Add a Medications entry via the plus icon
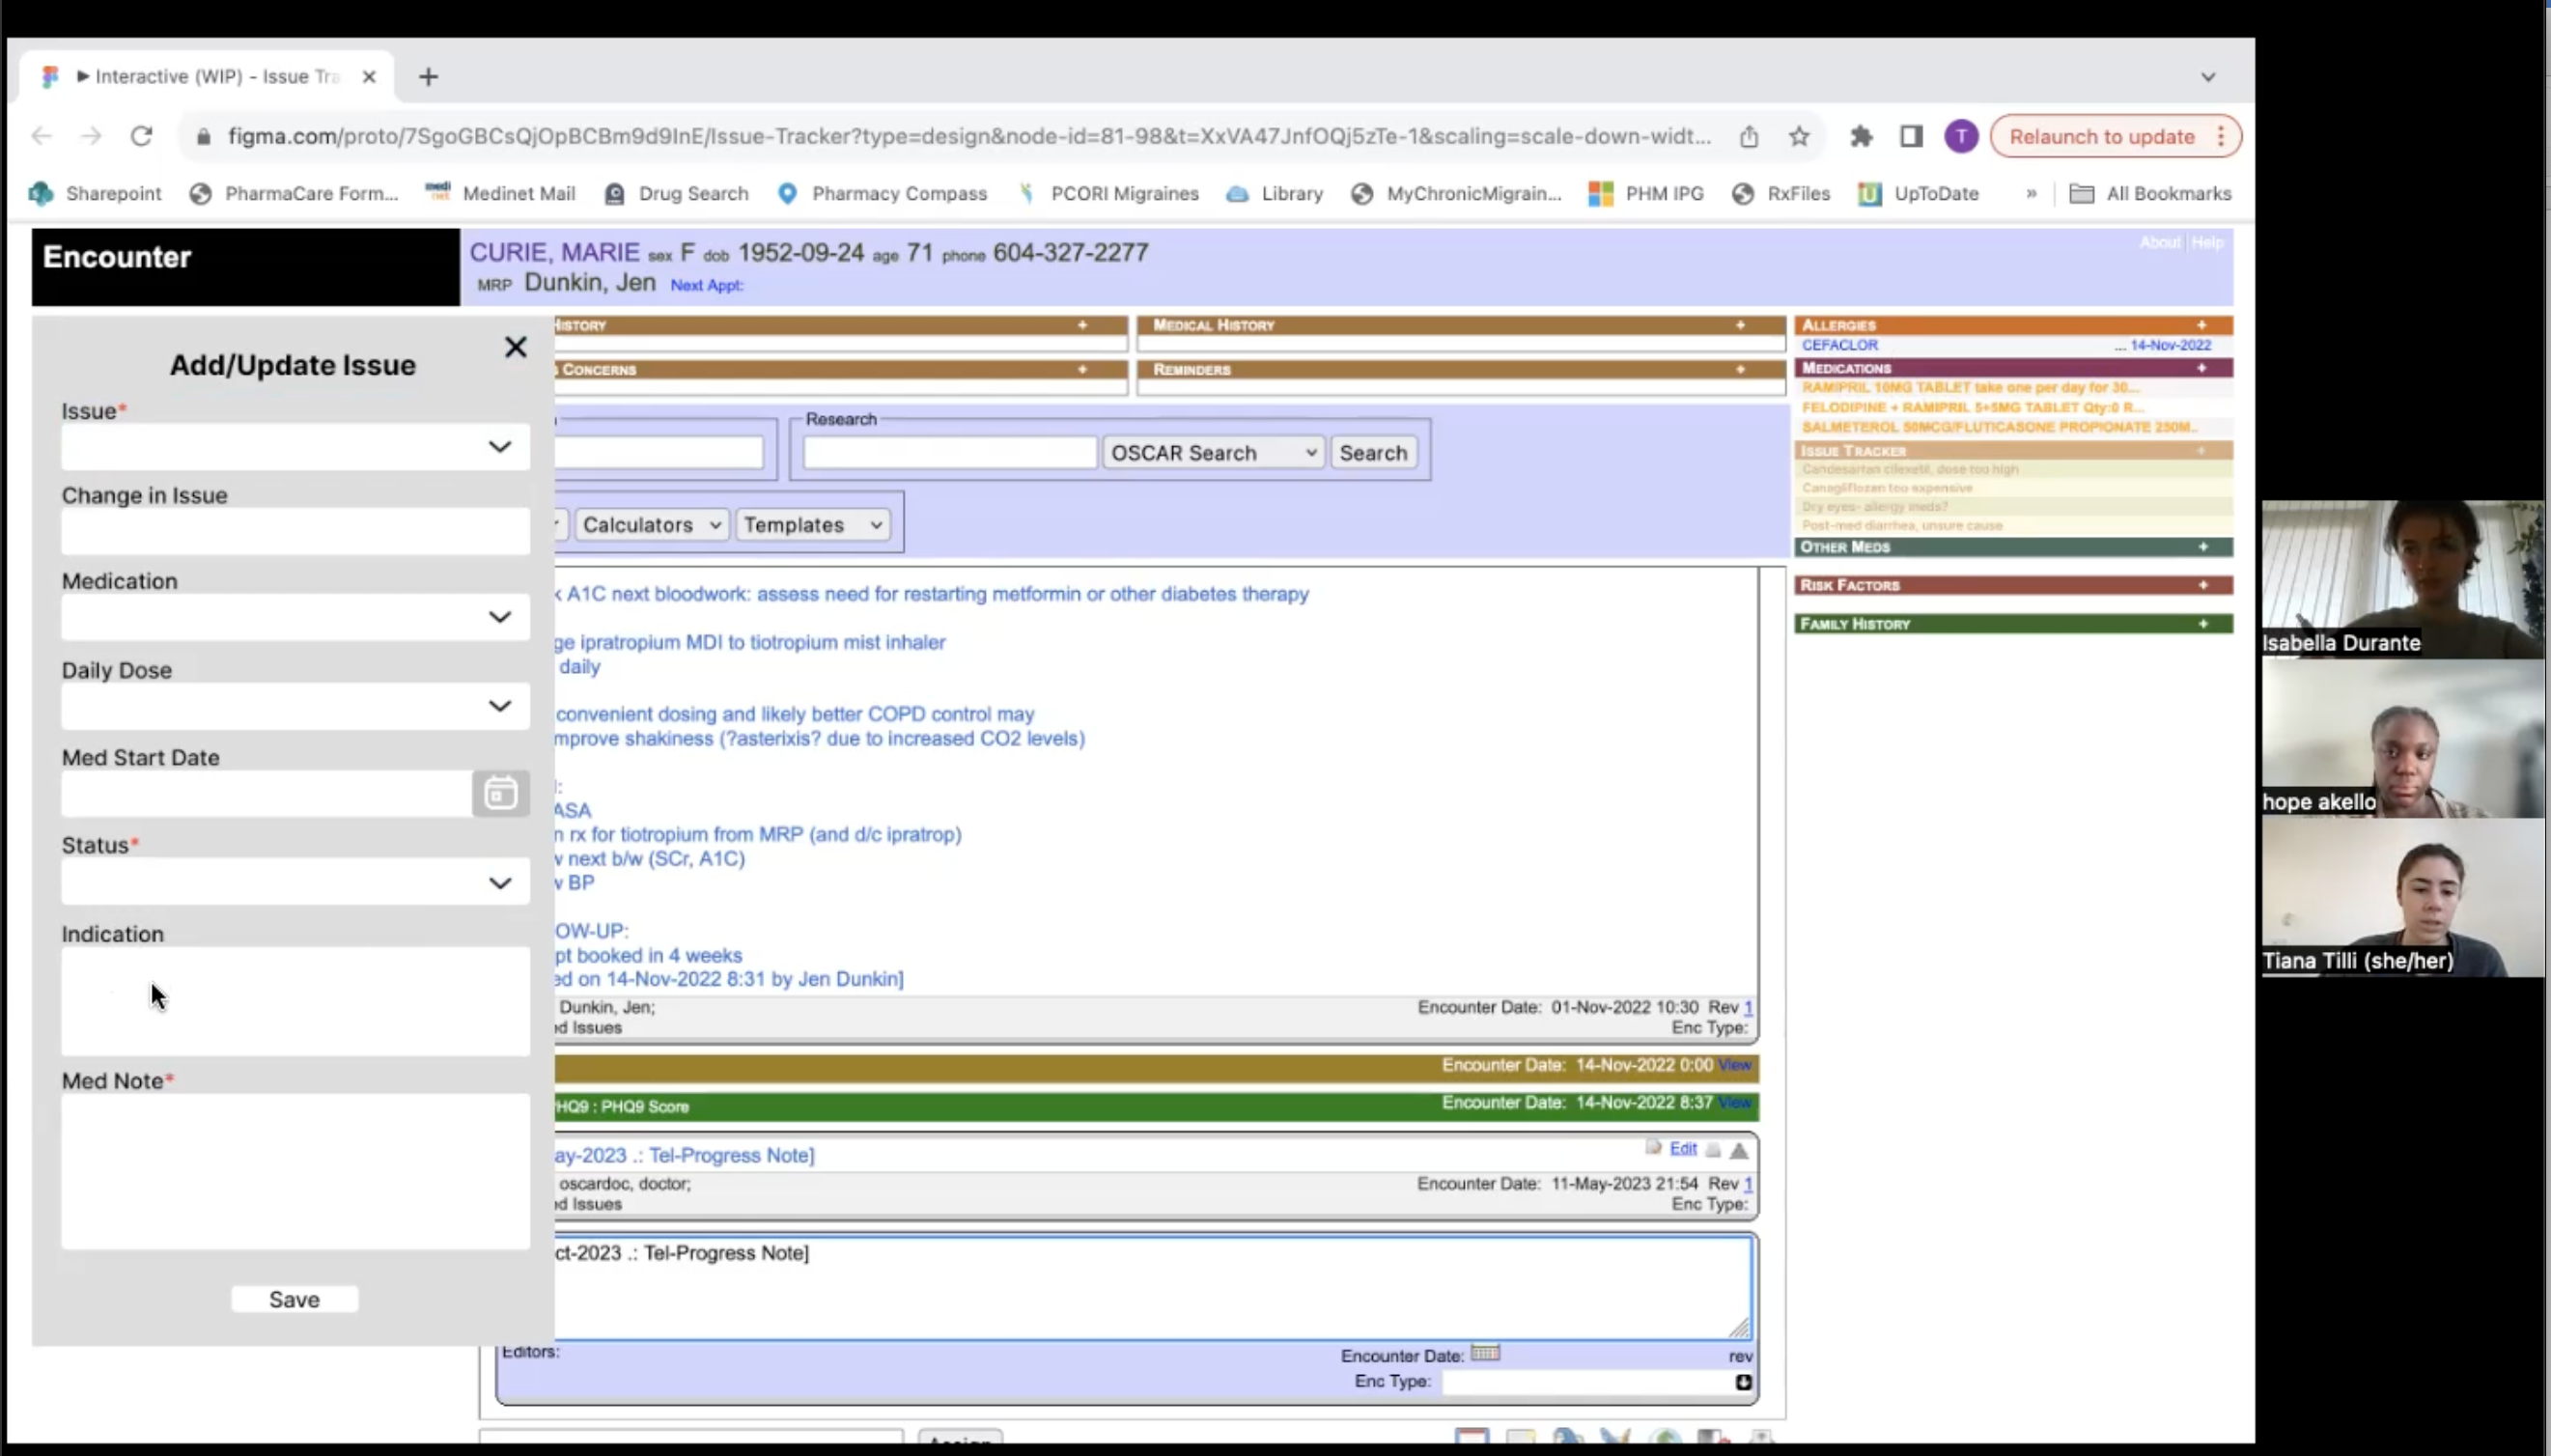This screenshot has width=2551, height=1456. coord(2201,368)
